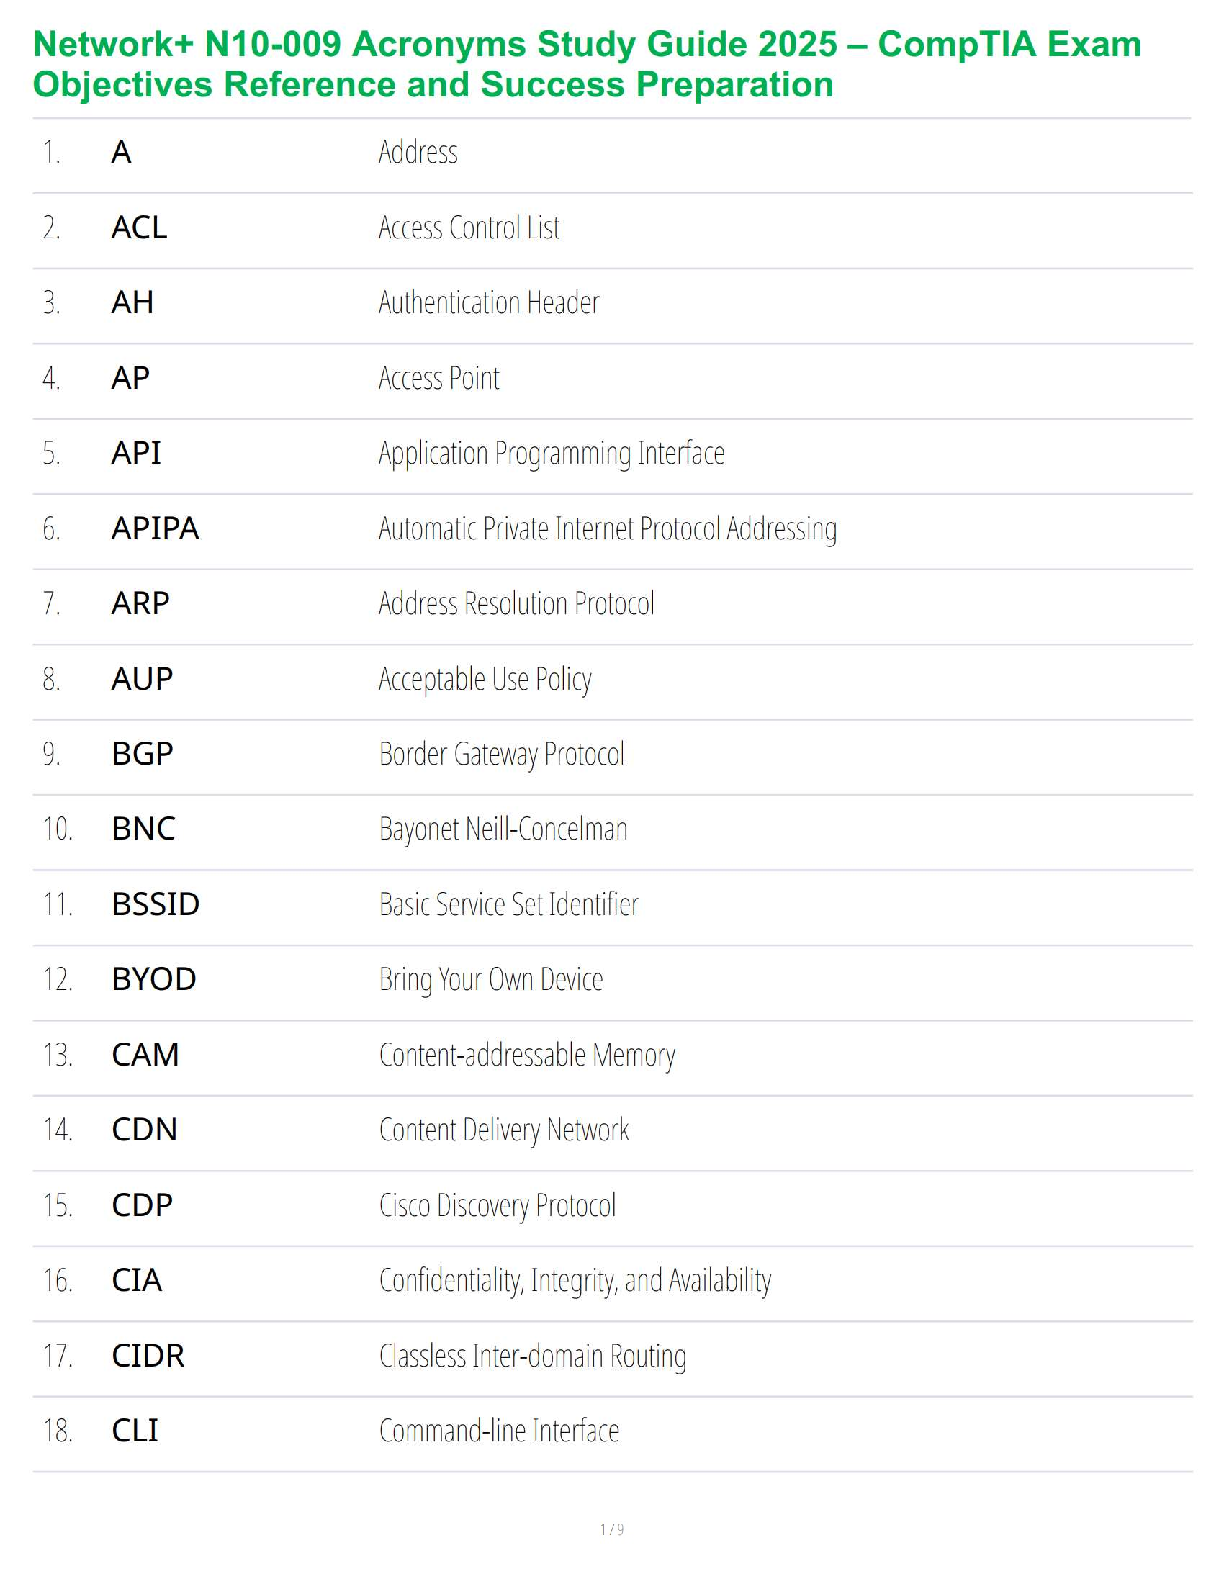Click the green study guide title heading

point(587,64)
